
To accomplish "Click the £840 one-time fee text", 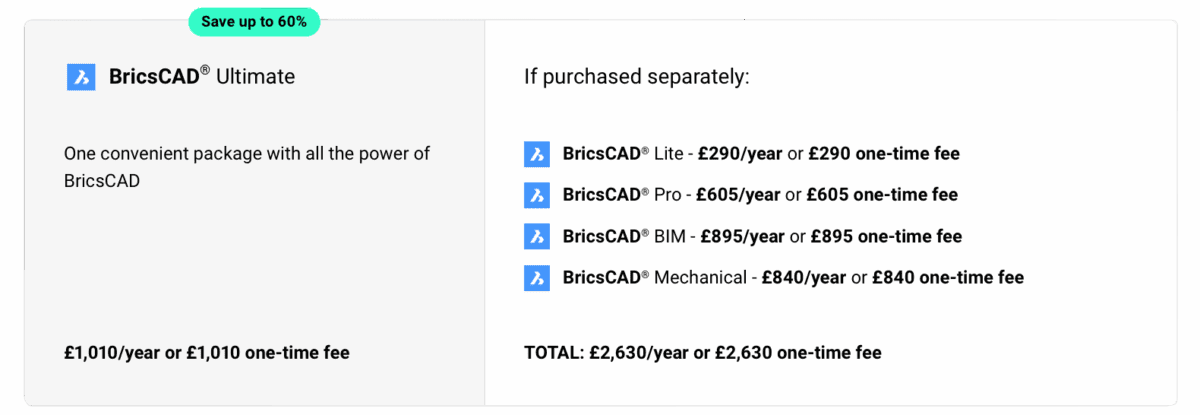I will click(x=948, y=278).
